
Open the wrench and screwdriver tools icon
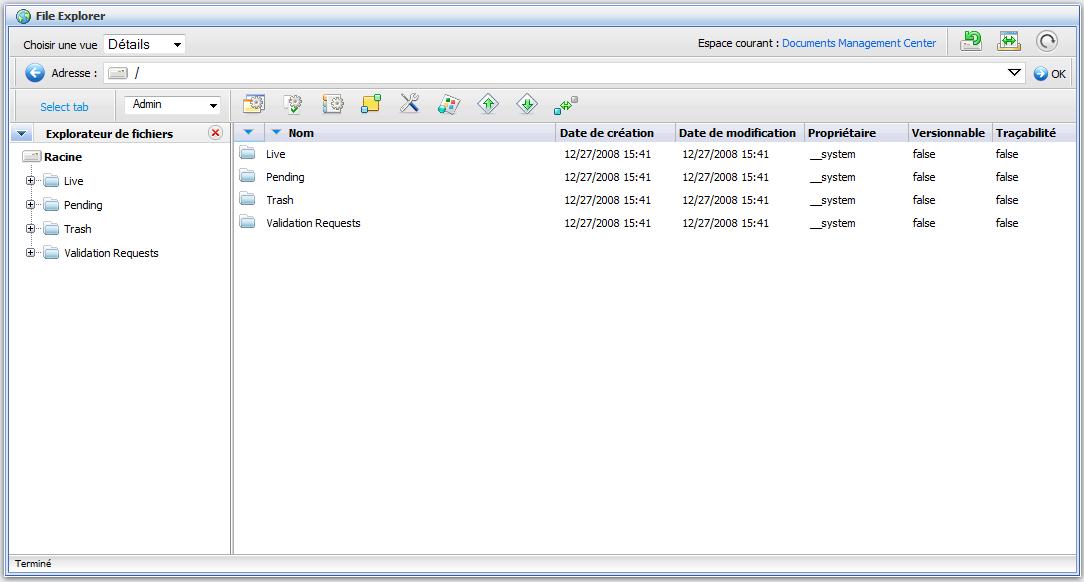410,103
